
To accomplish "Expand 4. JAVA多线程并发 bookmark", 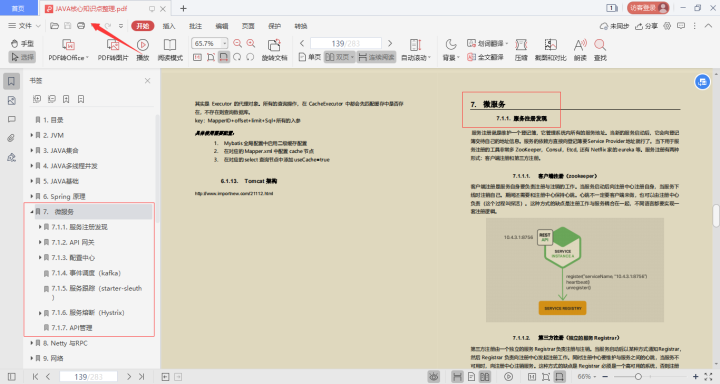I will point(32,166).
